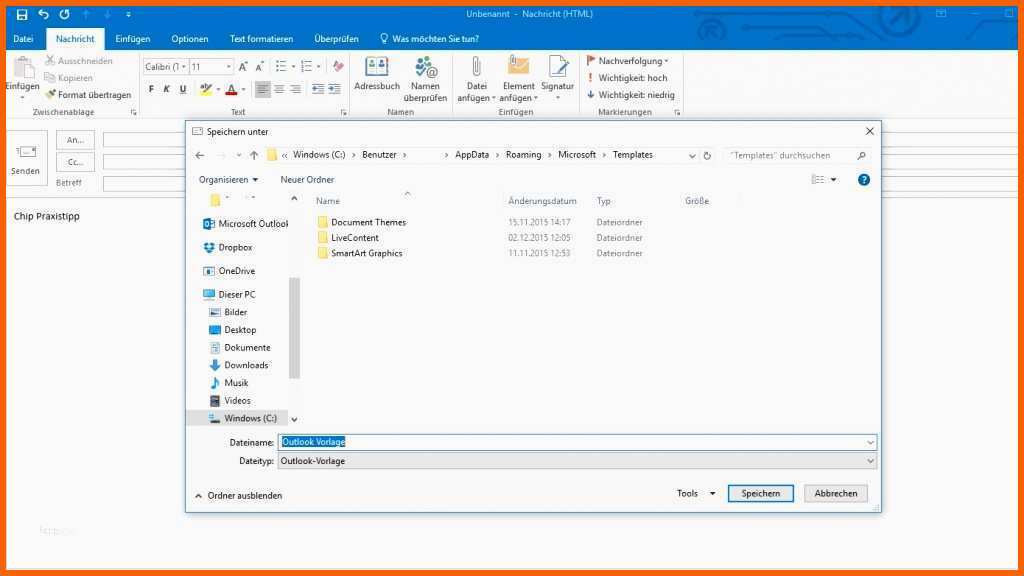Switch to the Überprüfen tab
This screenshot has width=1024, height=576.
336,39
